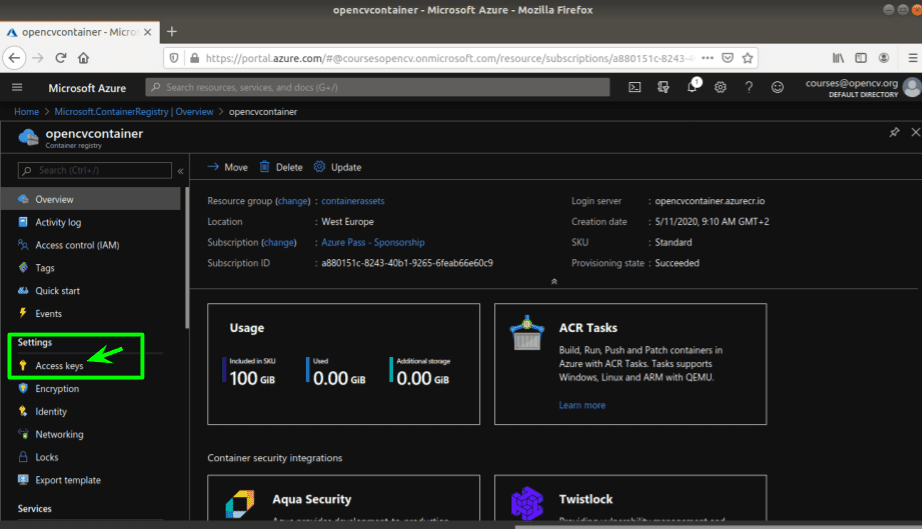Viewport: 922px width, 529px height.
Task: Show notifications bell
Action: click(692, 87)
